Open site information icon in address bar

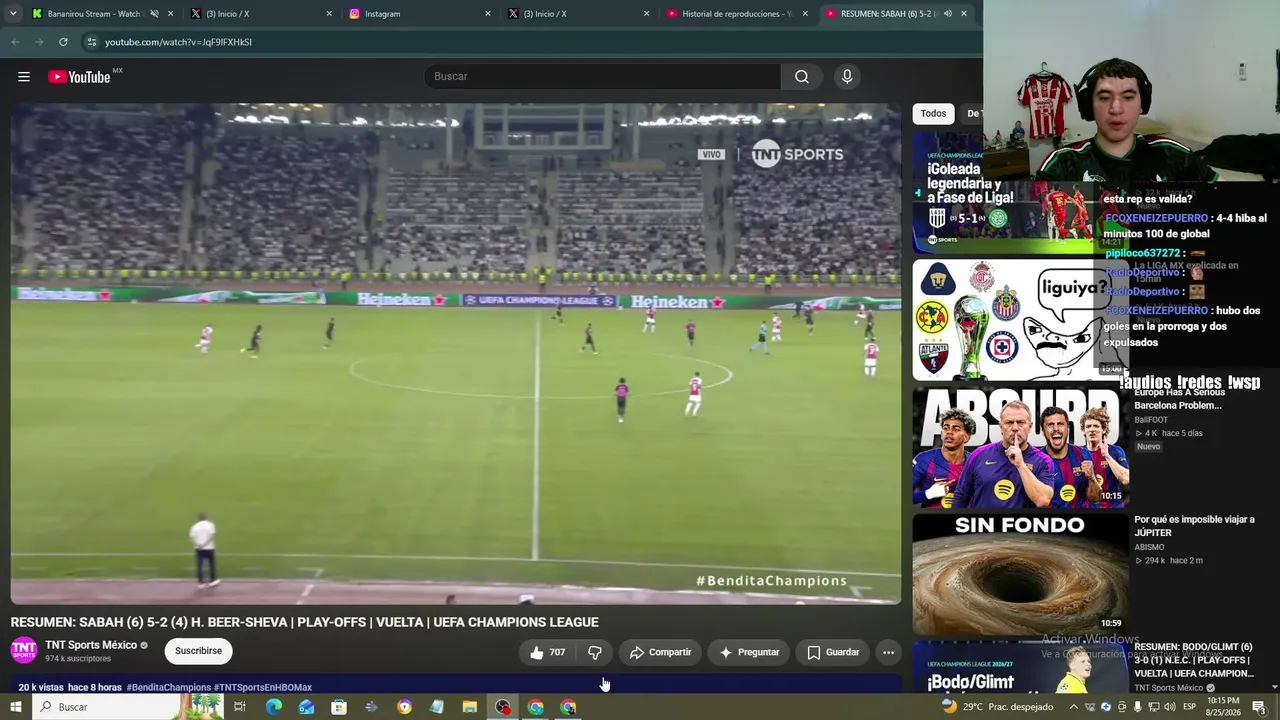click(91, 42)
